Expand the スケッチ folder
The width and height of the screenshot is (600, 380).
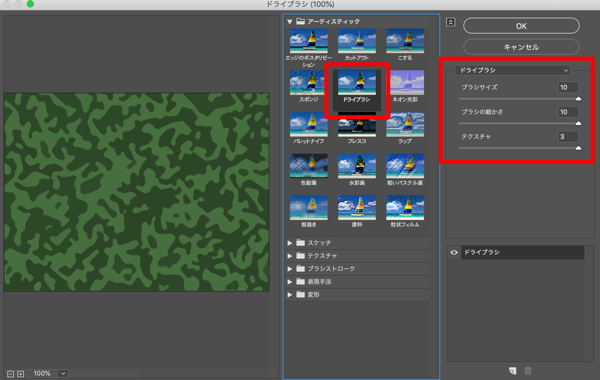[290, 243]
